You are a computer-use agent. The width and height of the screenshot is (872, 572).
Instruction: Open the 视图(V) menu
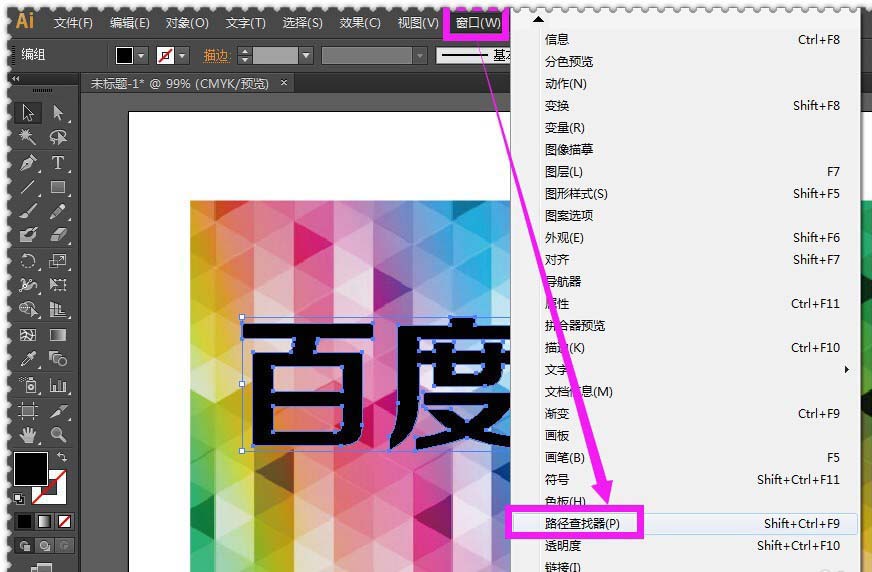click(418, 23)
